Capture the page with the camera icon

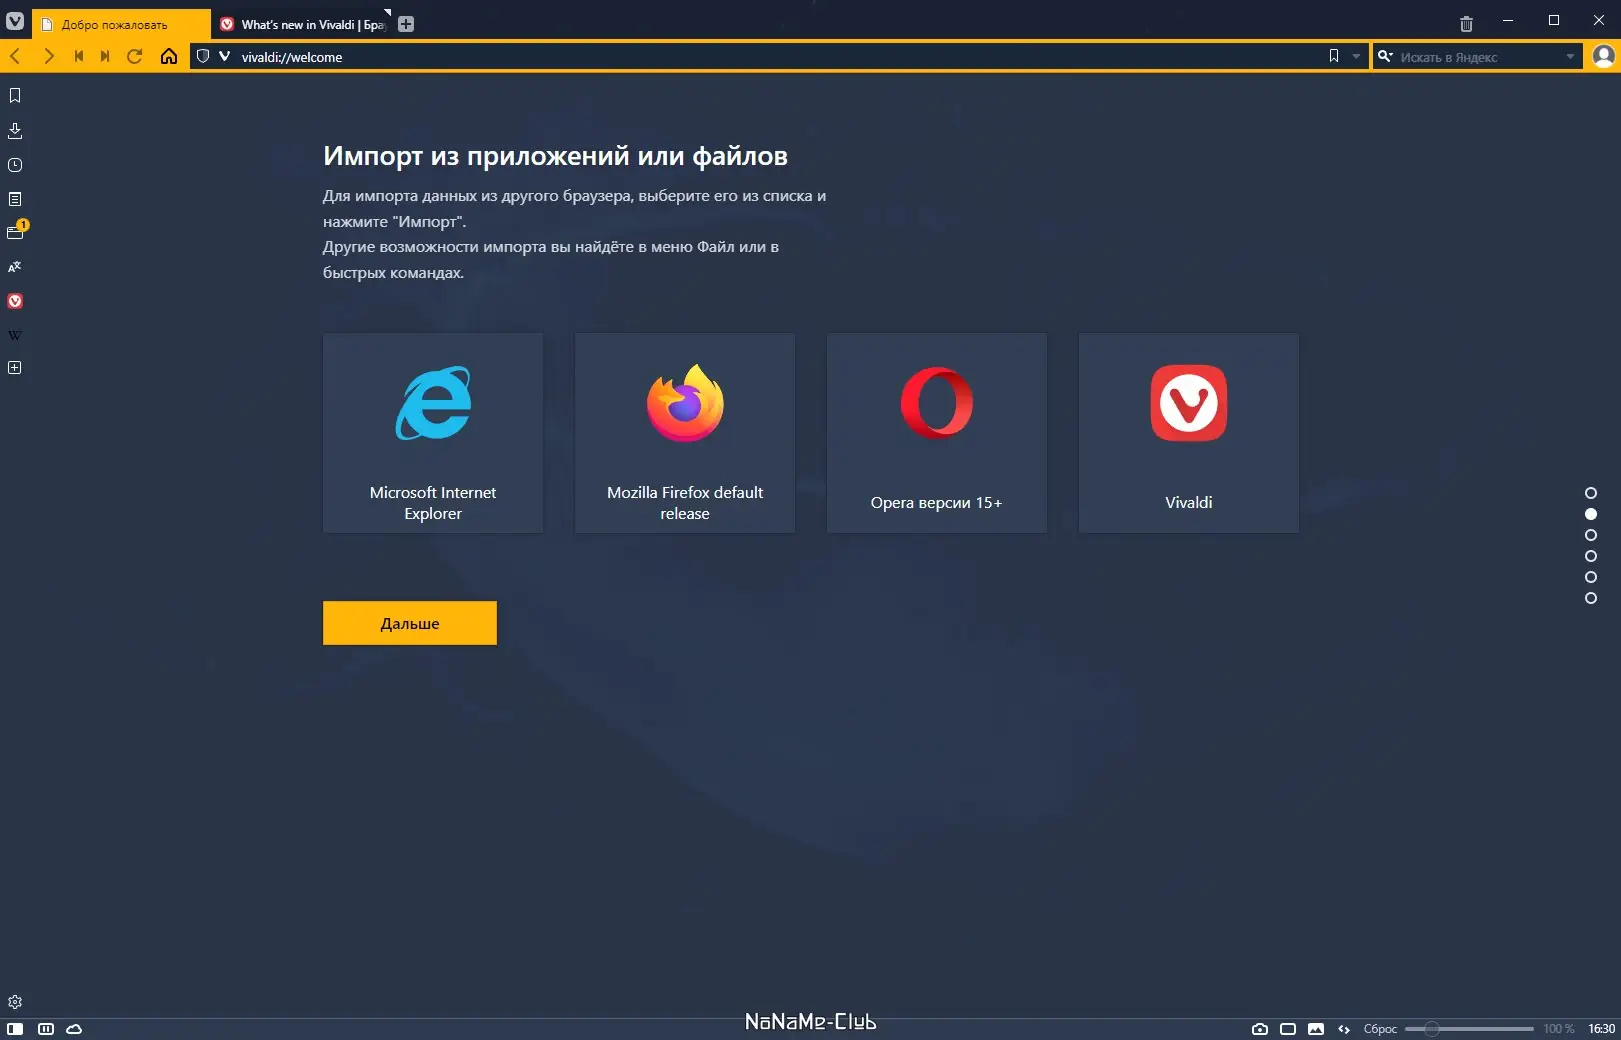pyautogui.click(x=1260, y=1029)
